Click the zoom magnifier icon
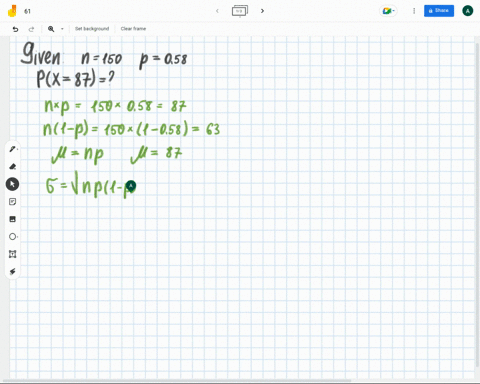 51,29
